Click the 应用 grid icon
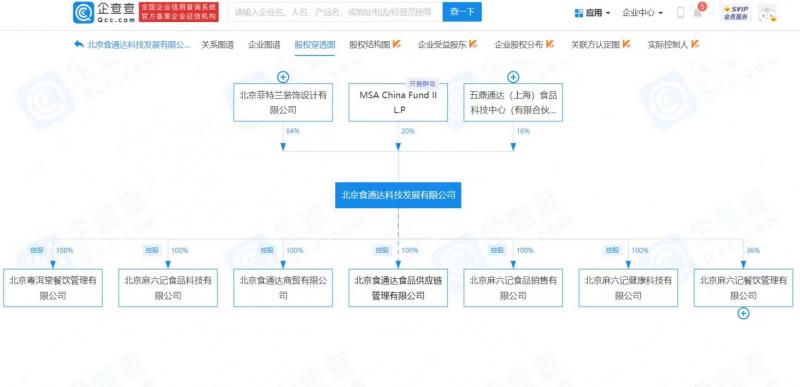Screen dimensions: 800x387 tap(579, 13)
